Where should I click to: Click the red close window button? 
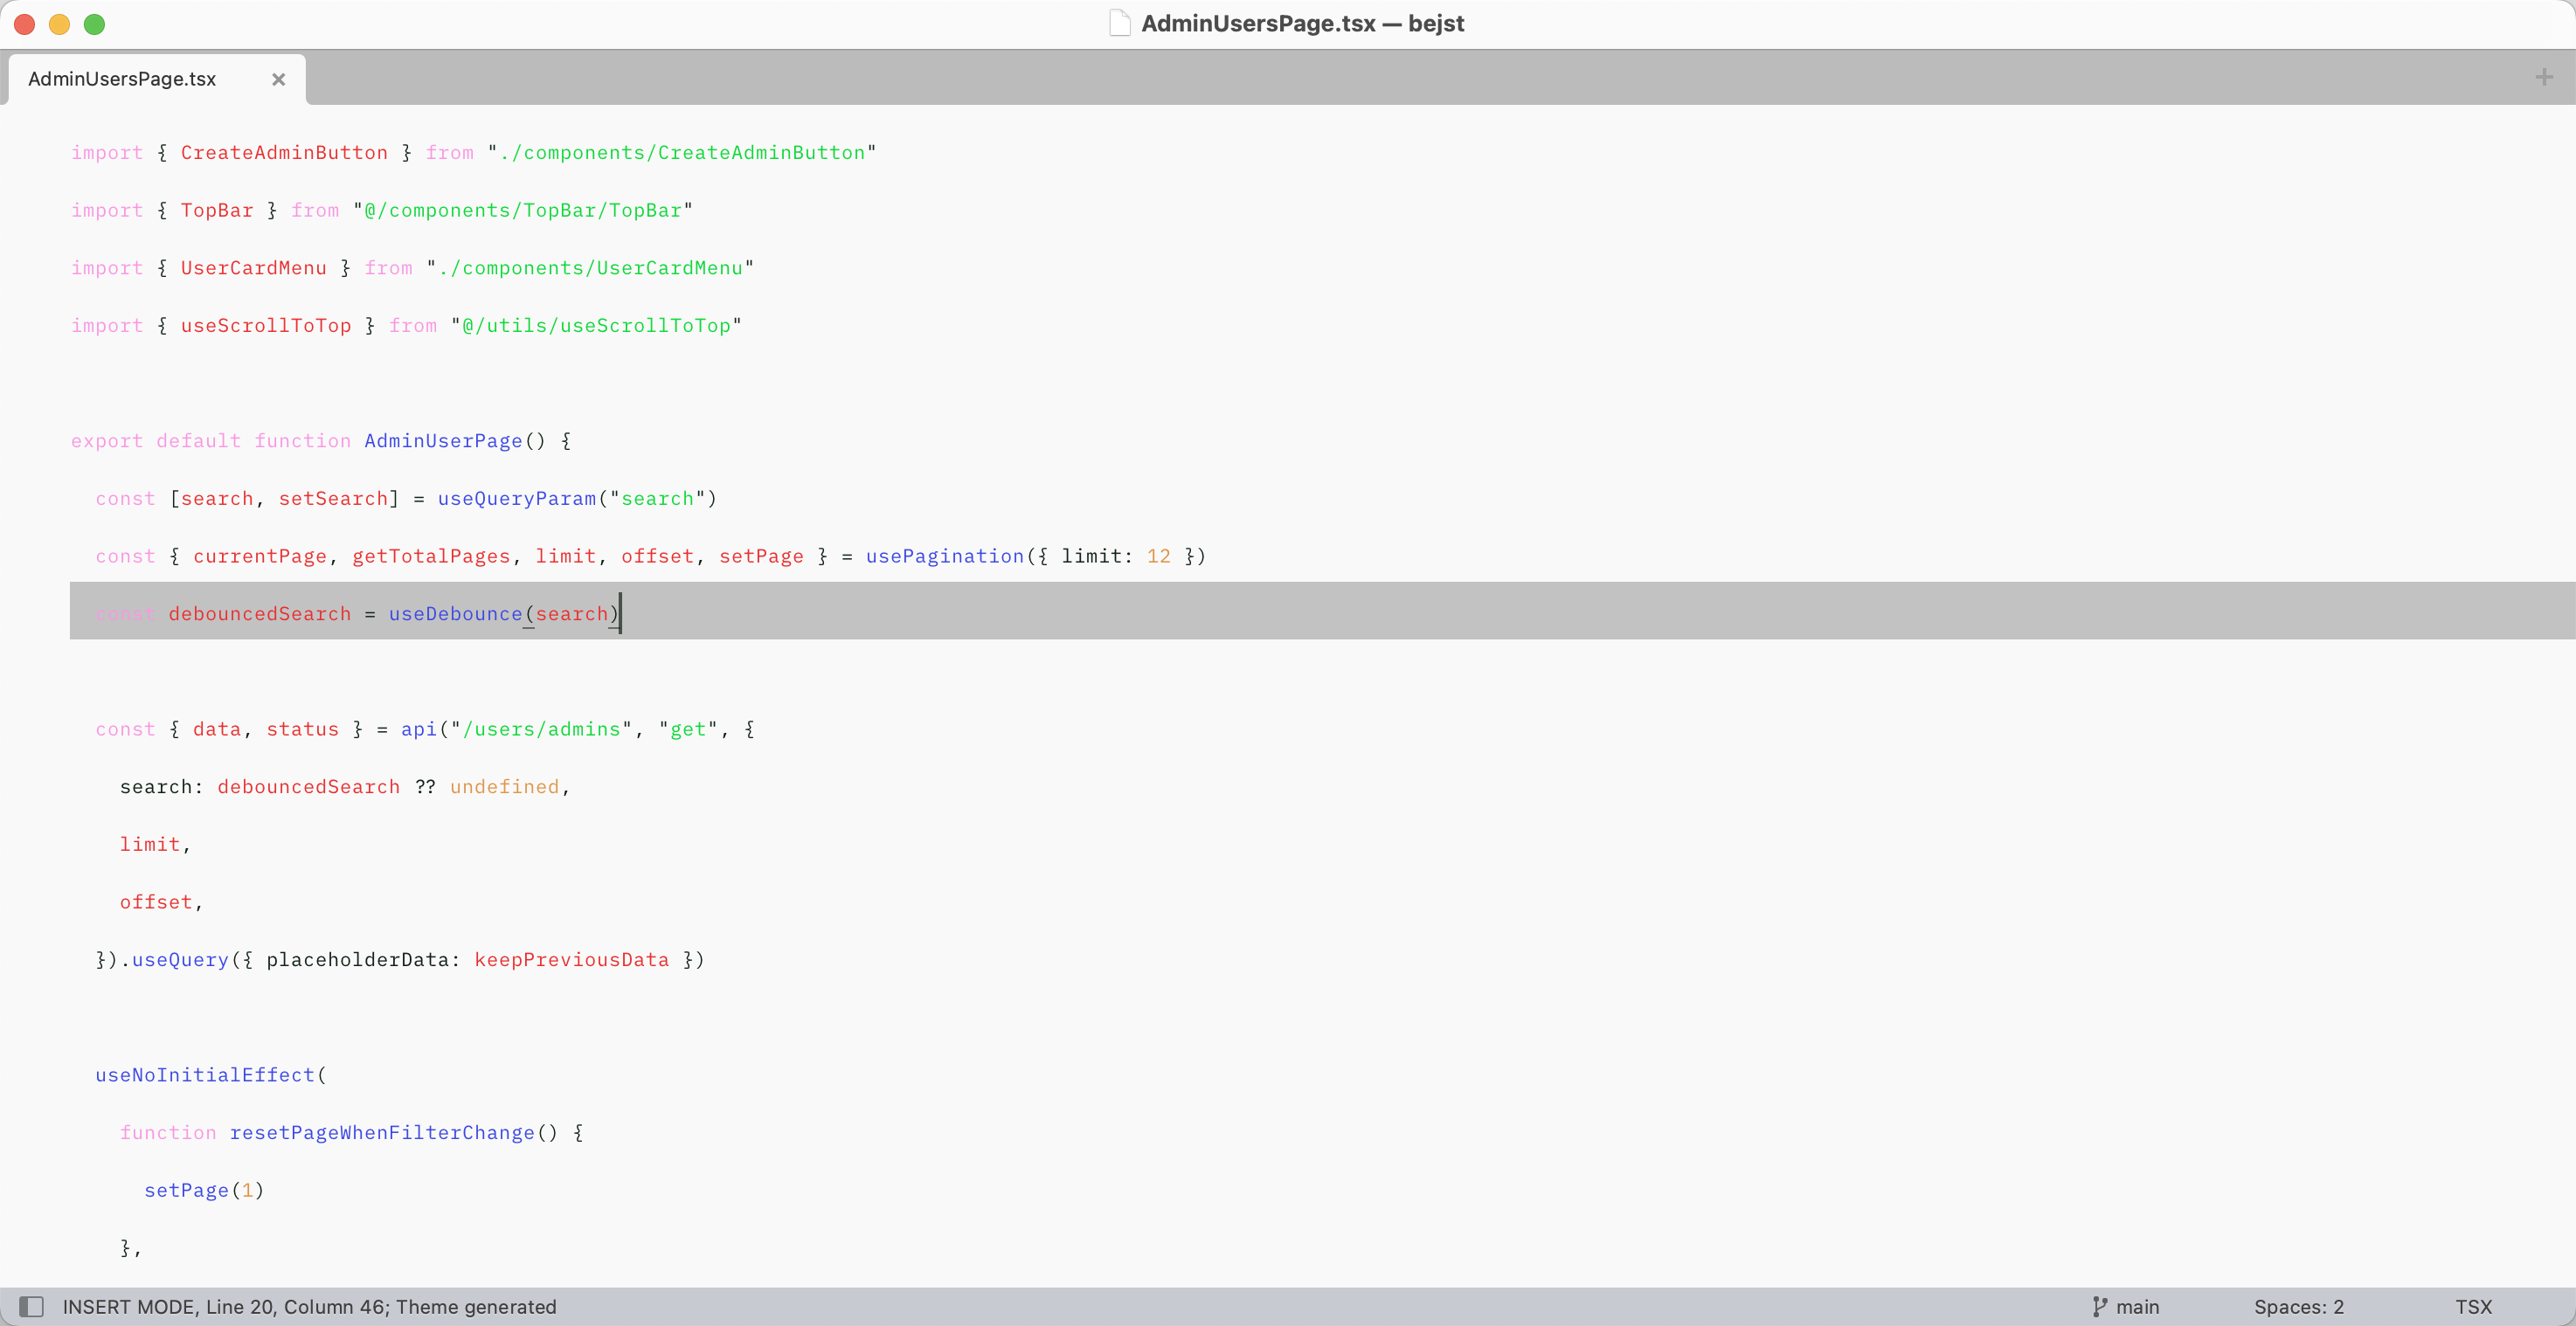pos(25,24)
